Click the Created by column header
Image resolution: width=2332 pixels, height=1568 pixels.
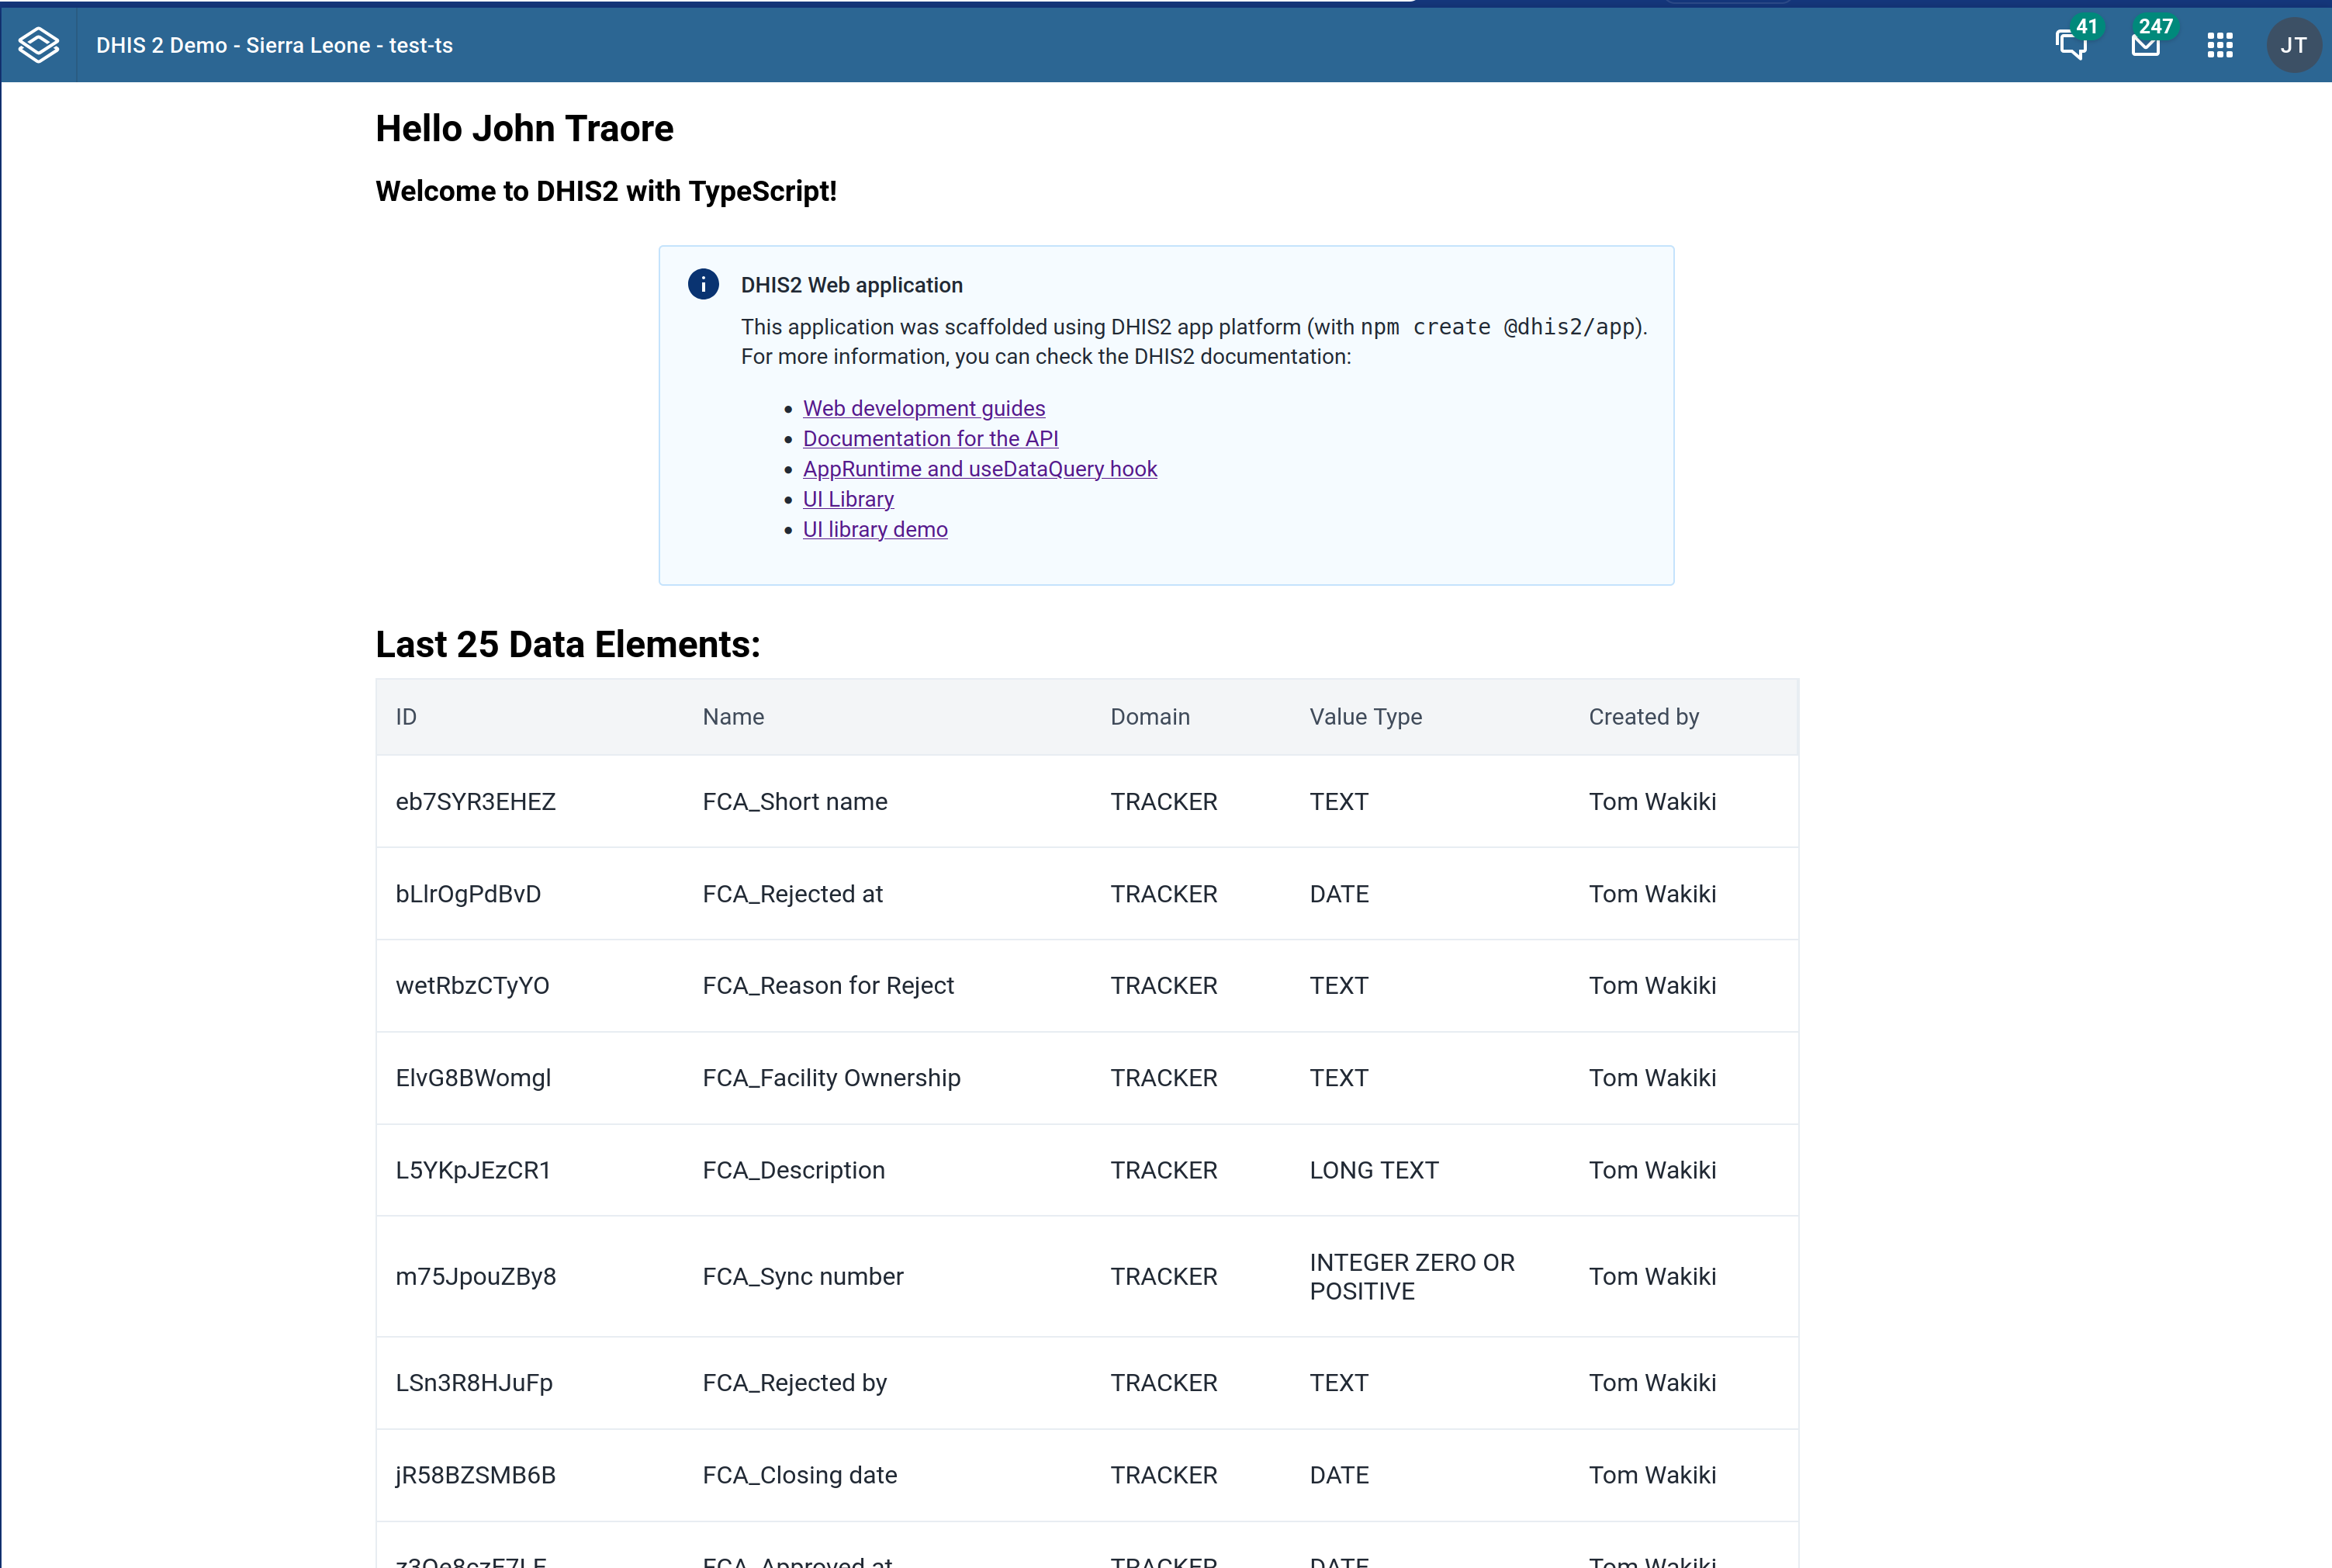click(1643, 716)
